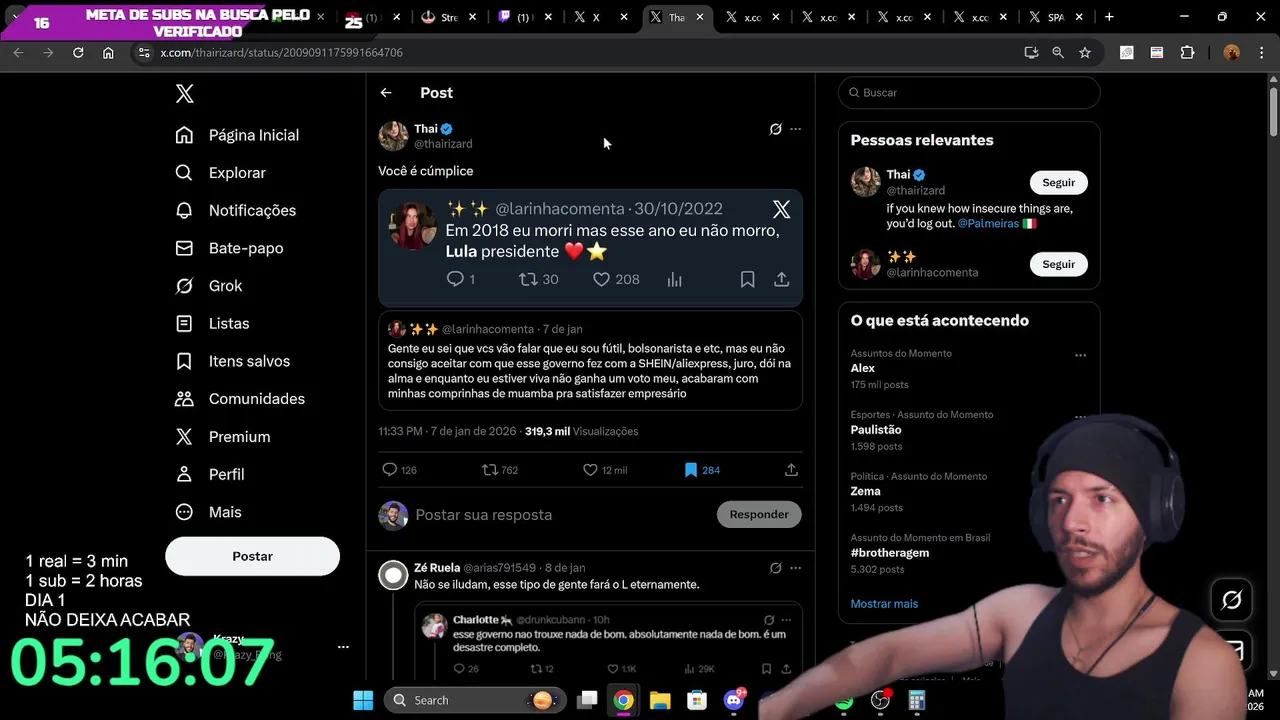Open Discord icon in taskbar
This screenshot has height=720, width=1280.
coord(733,700)
